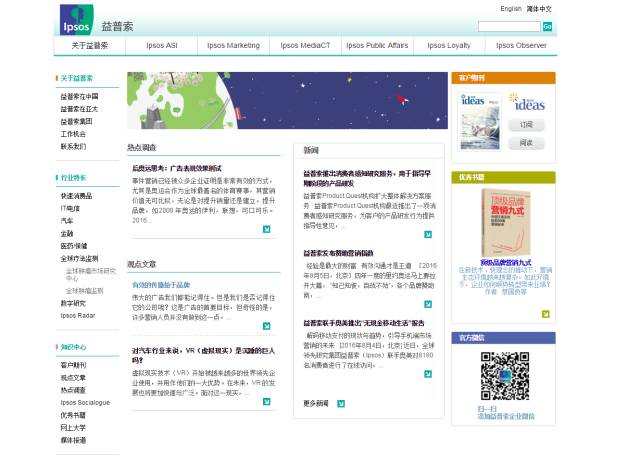Image resolution: width=640 pixels, height=473 pixels.
Task: Open arrow icon under 无现金移动生活 news item
Action: click(428, 374)
